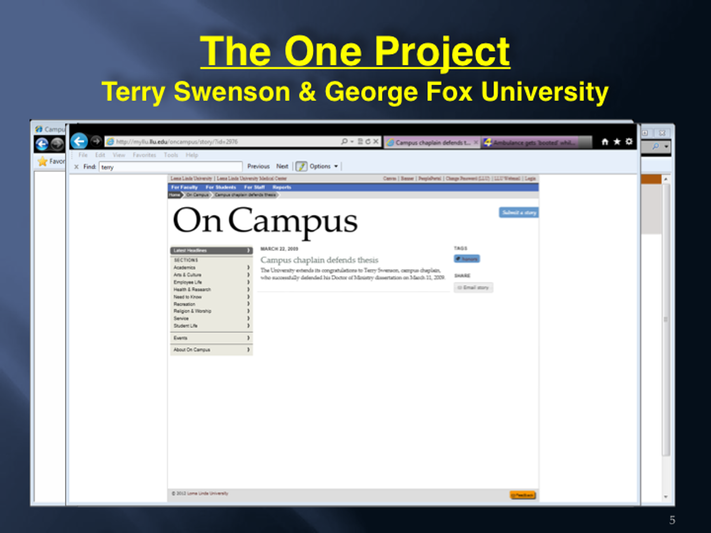The width and height of the screenshot is (711, 533).
Task: Expand the Health & Research section
Action: pyautogui.click(x=211, y=289)
